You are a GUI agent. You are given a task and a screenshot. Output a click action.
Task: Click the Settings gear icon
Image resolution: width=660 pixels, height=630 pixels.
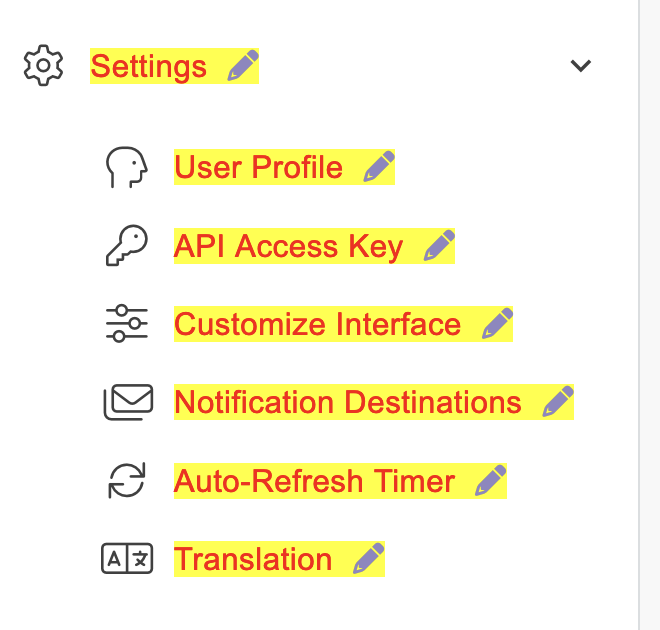pyautogui.click(x=43, y=66)
